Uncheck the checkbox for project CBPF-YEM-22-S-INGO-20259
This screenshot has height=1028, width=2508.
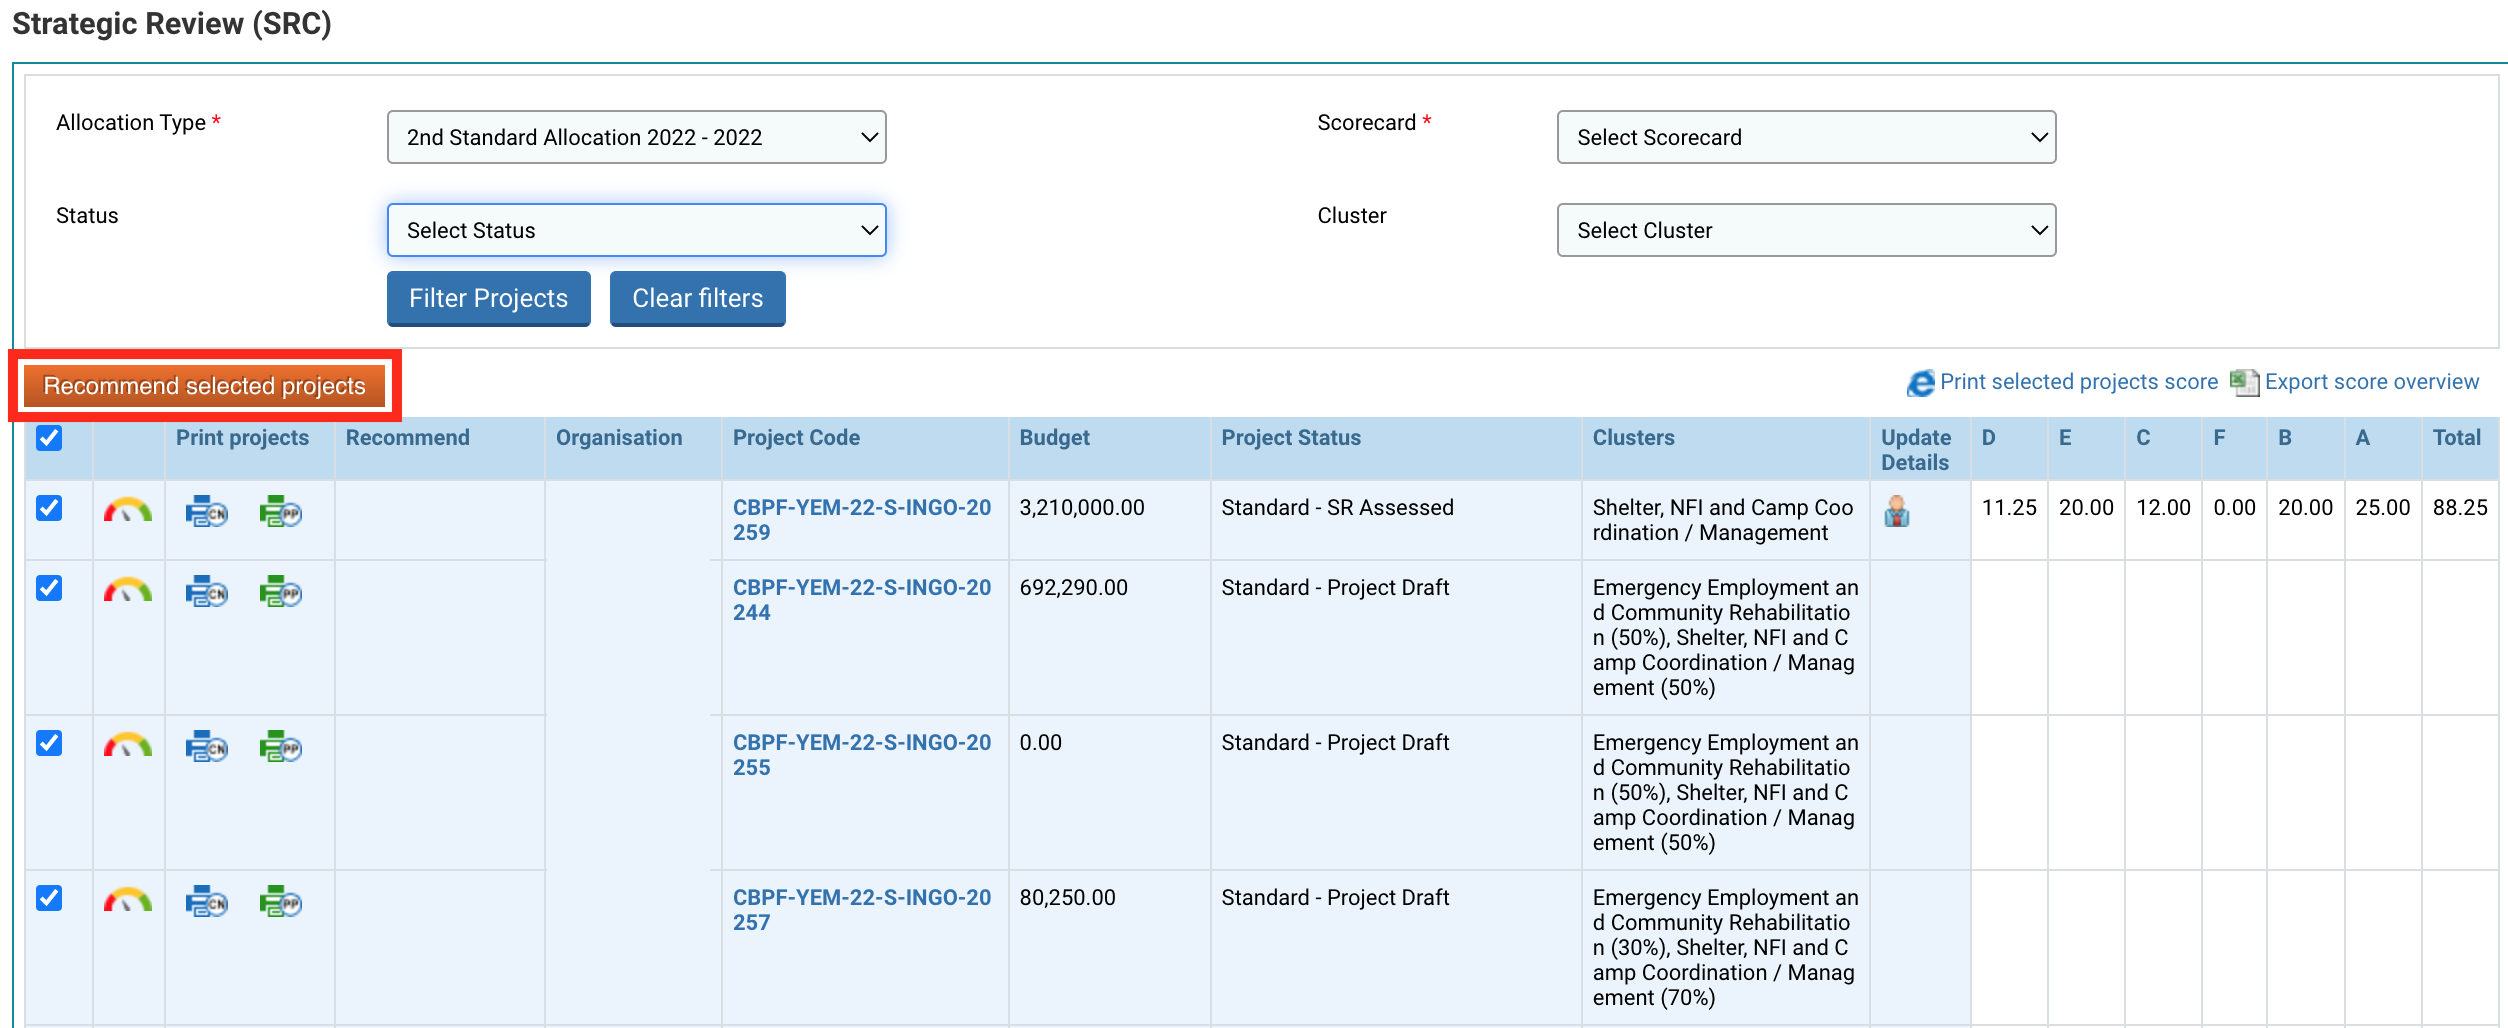click(49, 508)
